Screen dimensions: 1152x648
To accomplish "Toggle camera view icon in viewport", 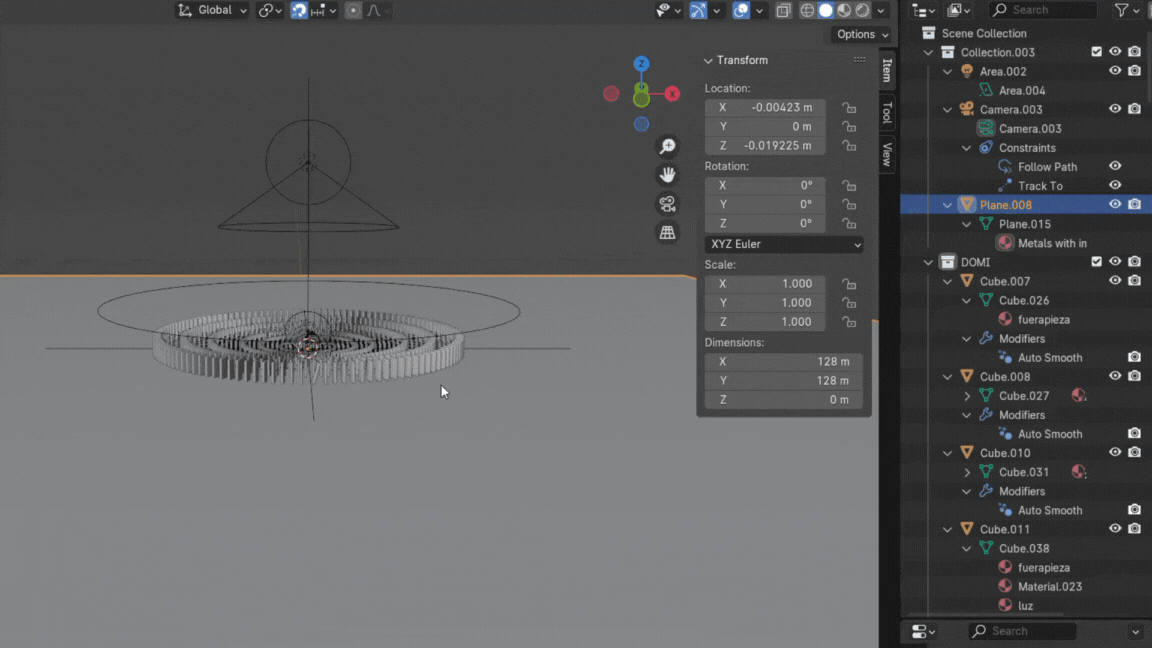I will coord(667,204).
